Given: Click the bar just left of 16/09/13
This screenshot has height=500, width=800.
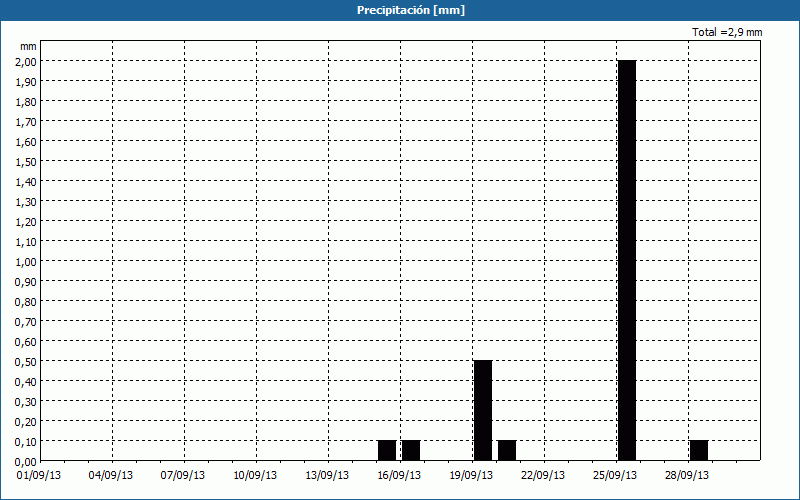Looking at the screenshot, I should [387, 451].
